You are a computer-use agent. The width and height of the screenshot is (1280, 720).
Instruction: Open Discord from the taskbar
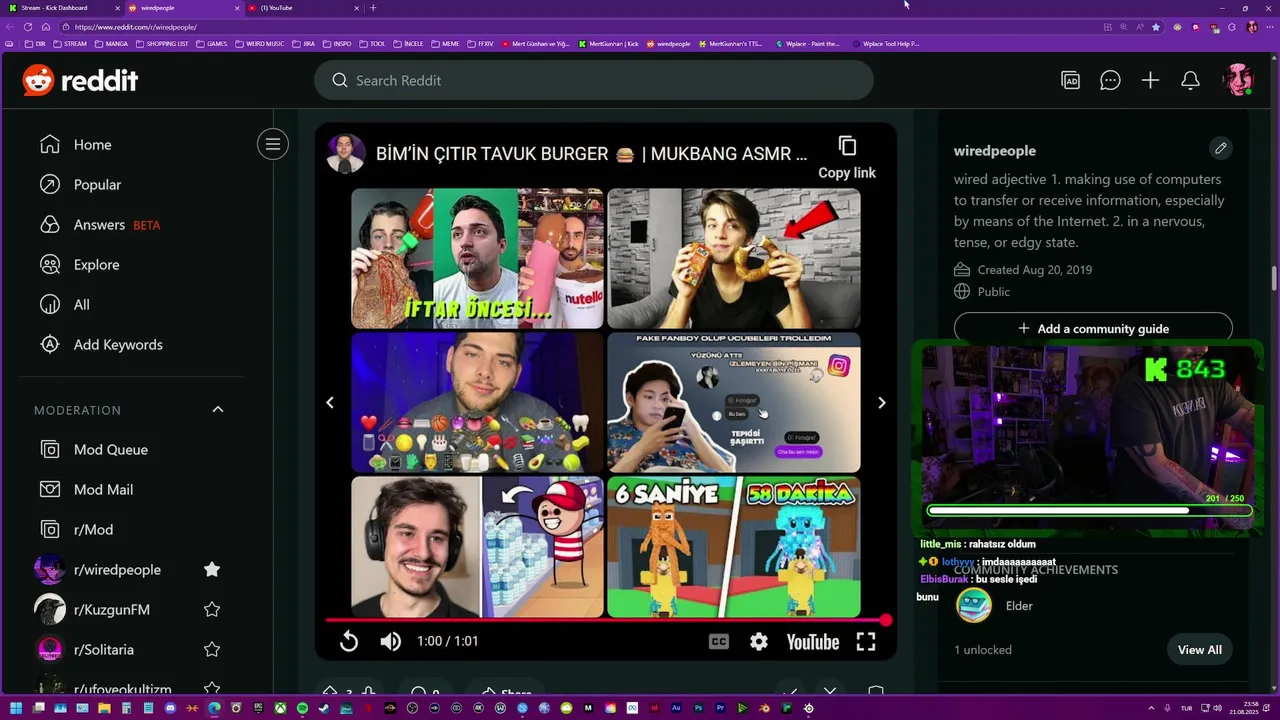click(x=170, y=708)
